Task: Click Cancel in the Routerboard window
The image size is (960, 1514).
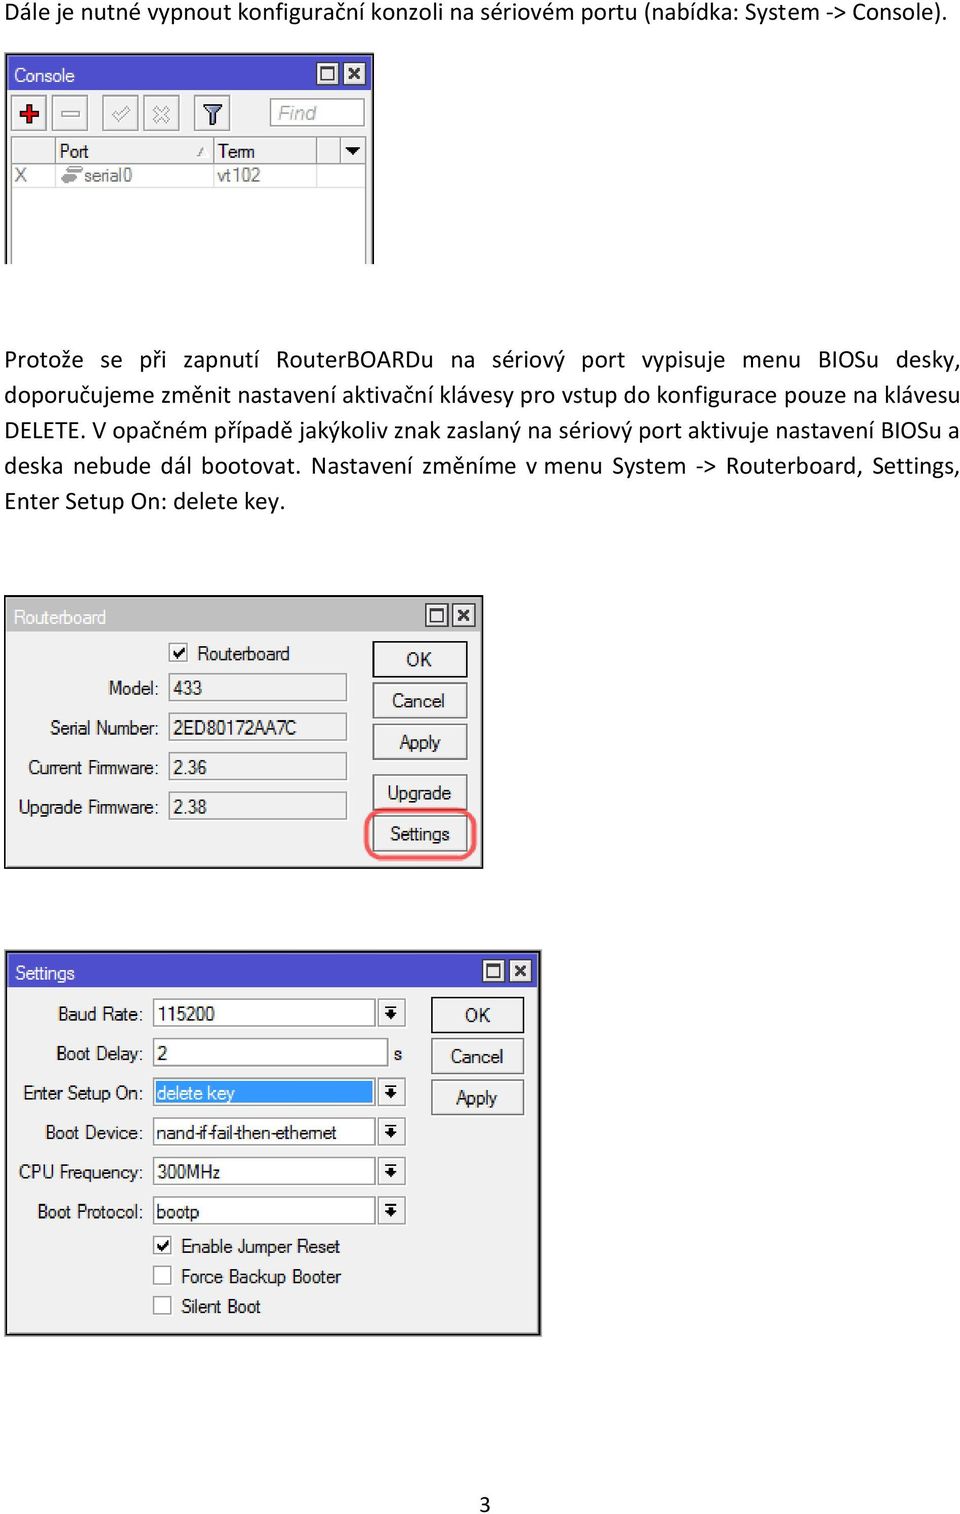Action: point(419,701)
